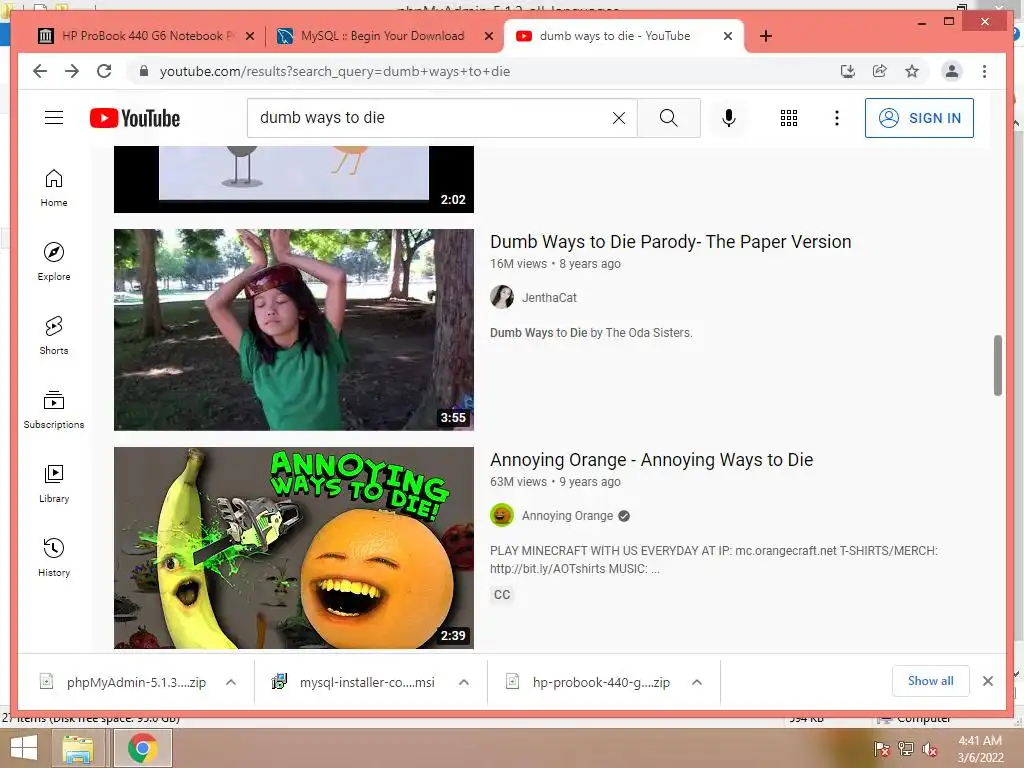This screenshot has height=768, width=1024.
Task: Open Dumb Ways to Die Parody title
Action: tap(670, 242)
